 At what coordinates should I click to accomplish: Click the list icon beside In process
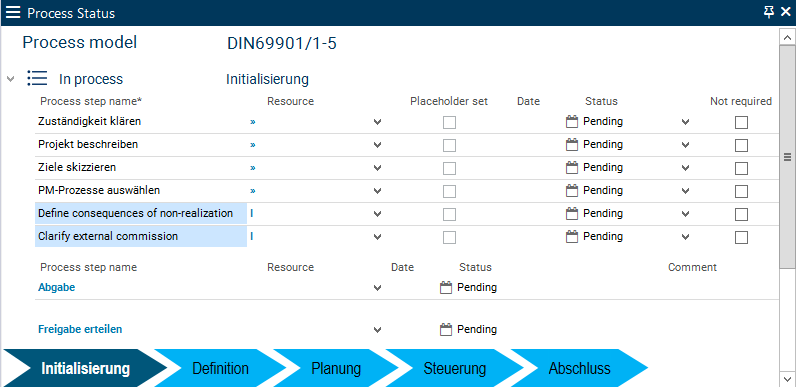(x=37, y=79)
